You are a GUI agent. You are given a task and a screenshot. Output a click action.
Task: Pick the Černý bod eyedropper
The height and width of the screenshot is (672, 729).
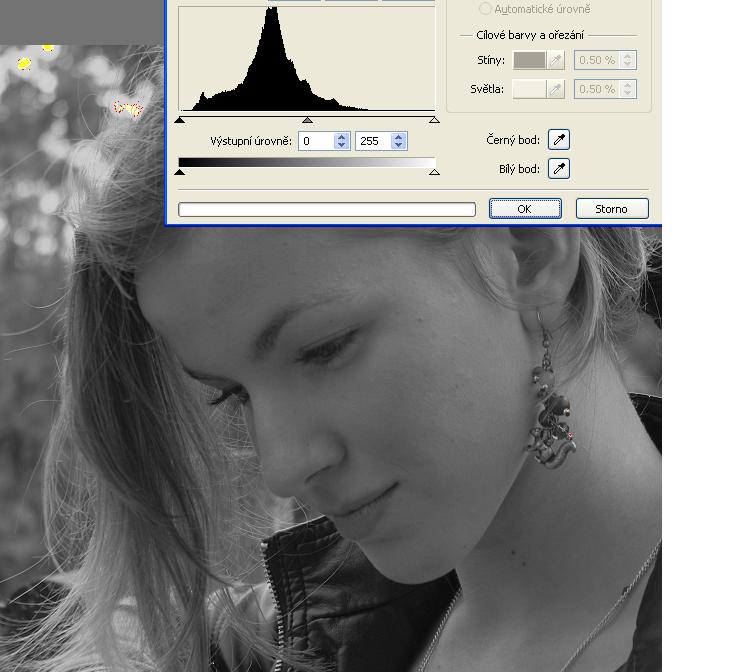coord(559,141)
